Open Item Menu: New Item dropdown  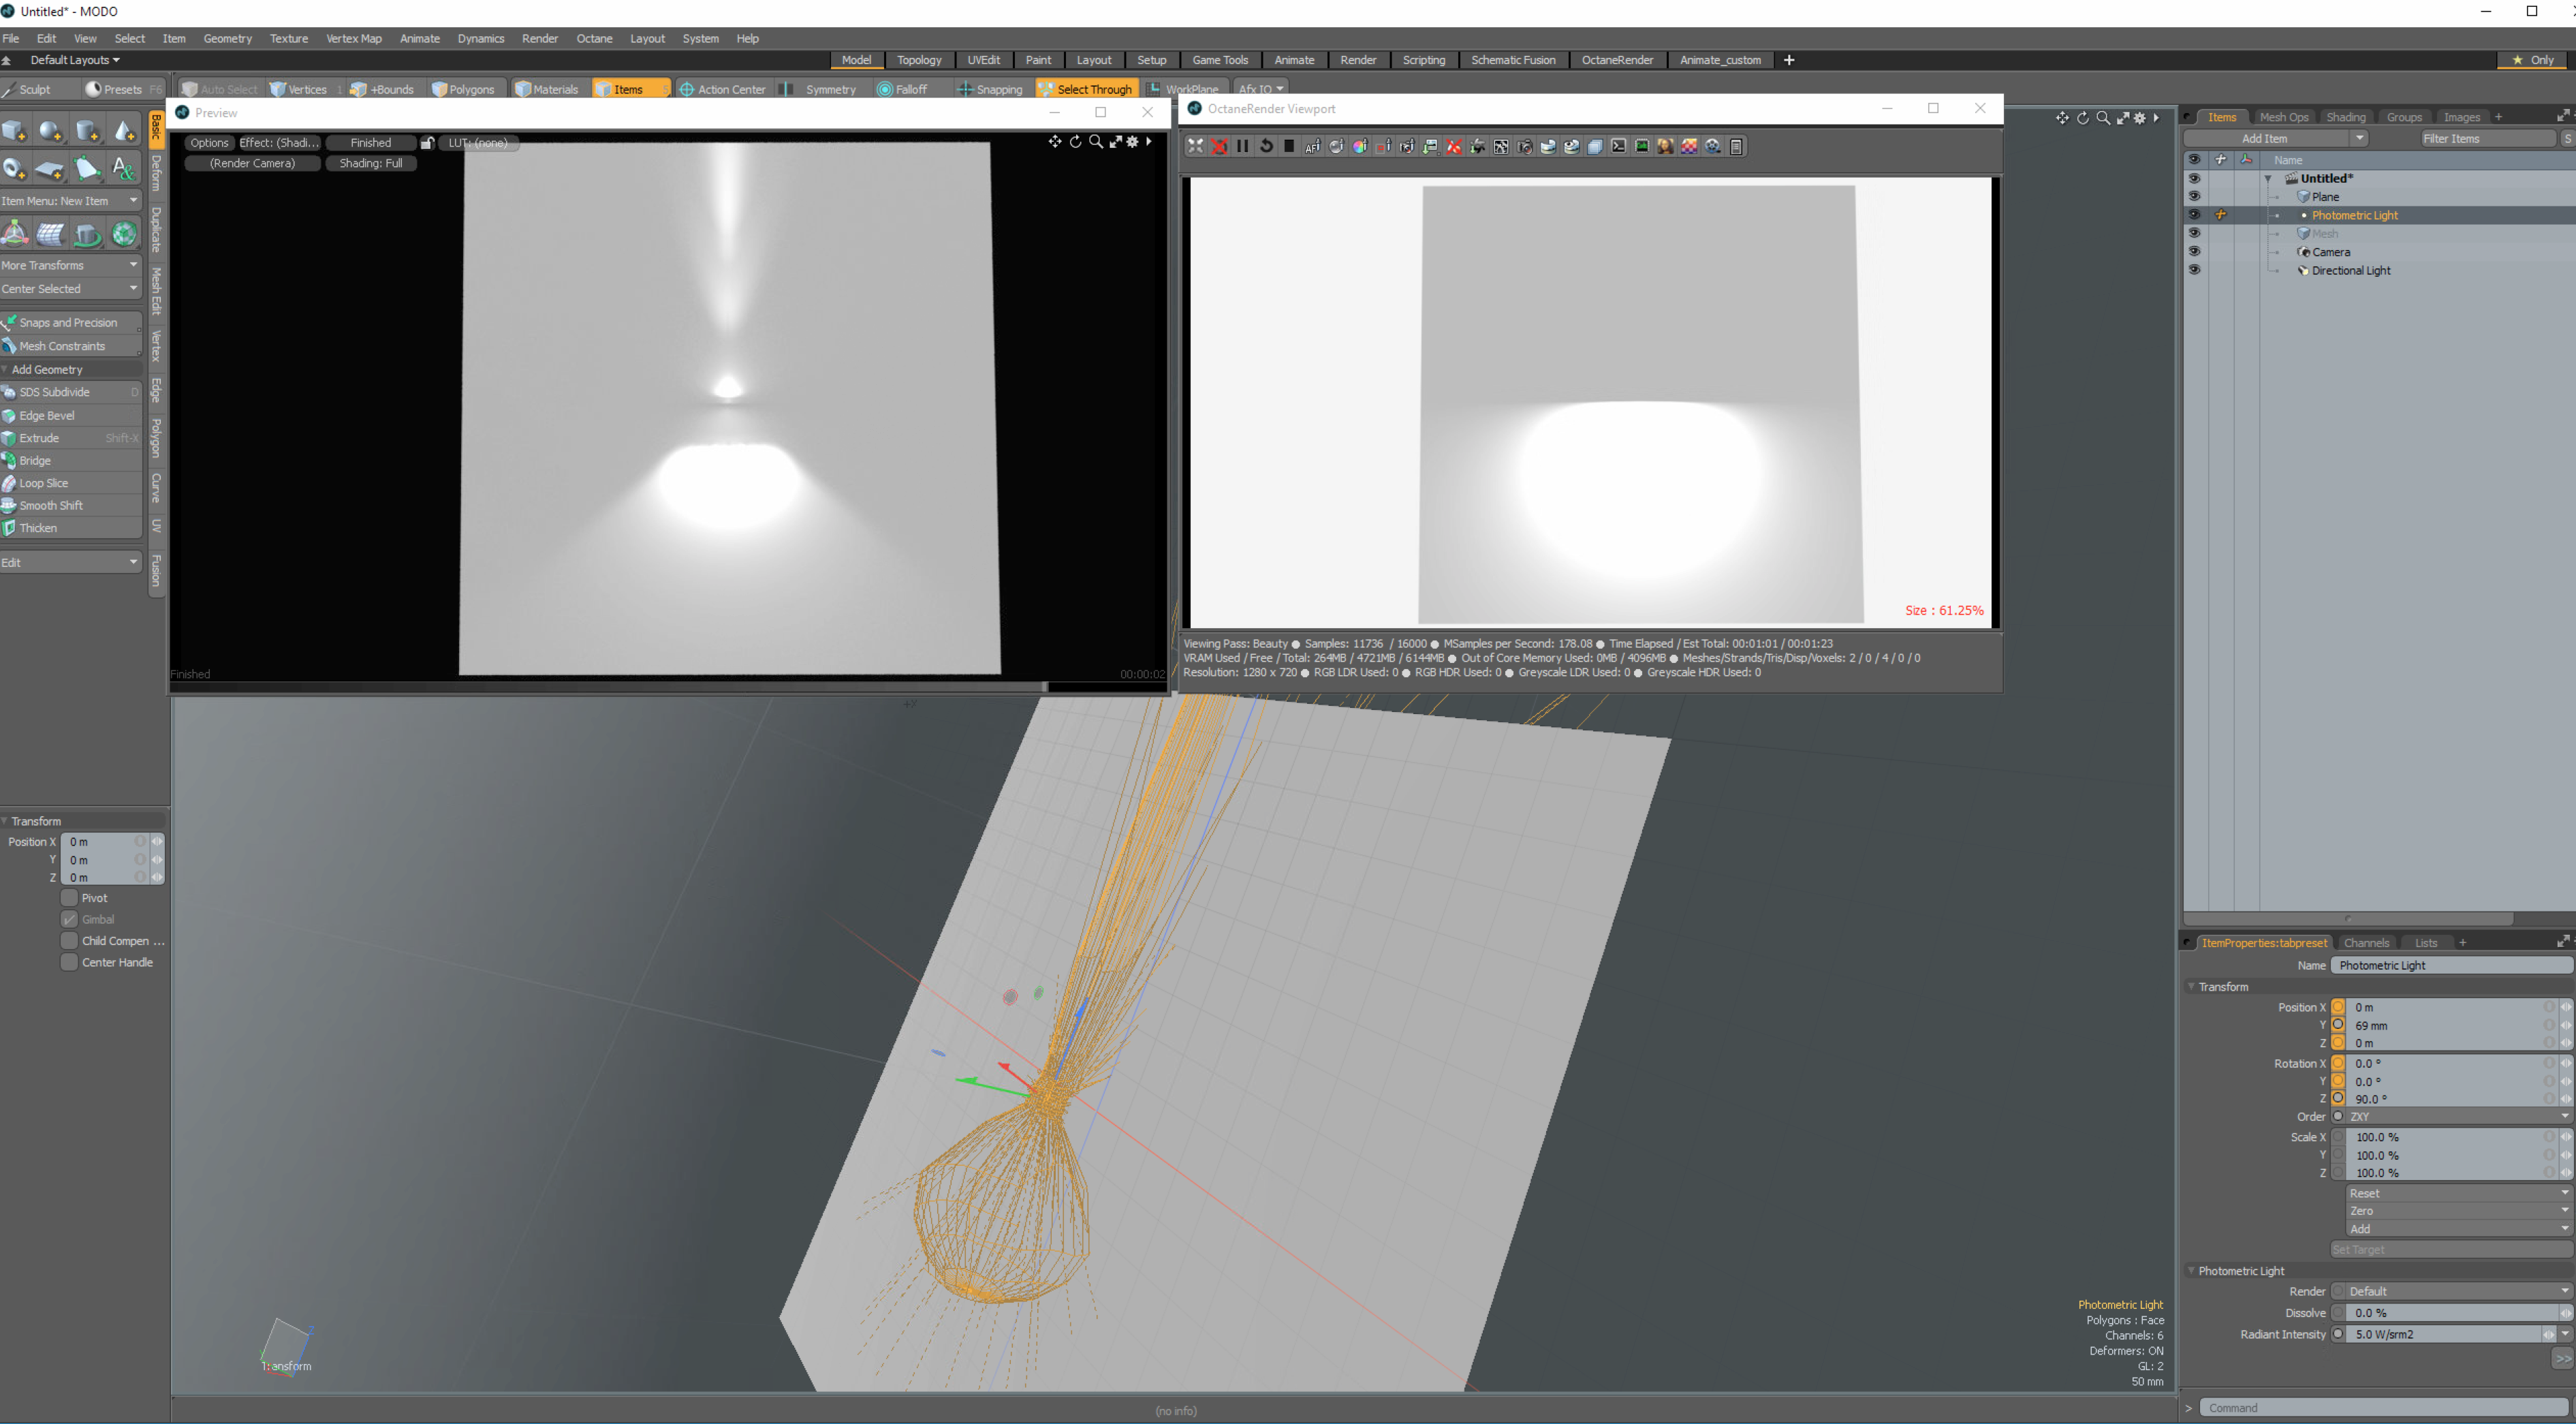pos(70,201)
